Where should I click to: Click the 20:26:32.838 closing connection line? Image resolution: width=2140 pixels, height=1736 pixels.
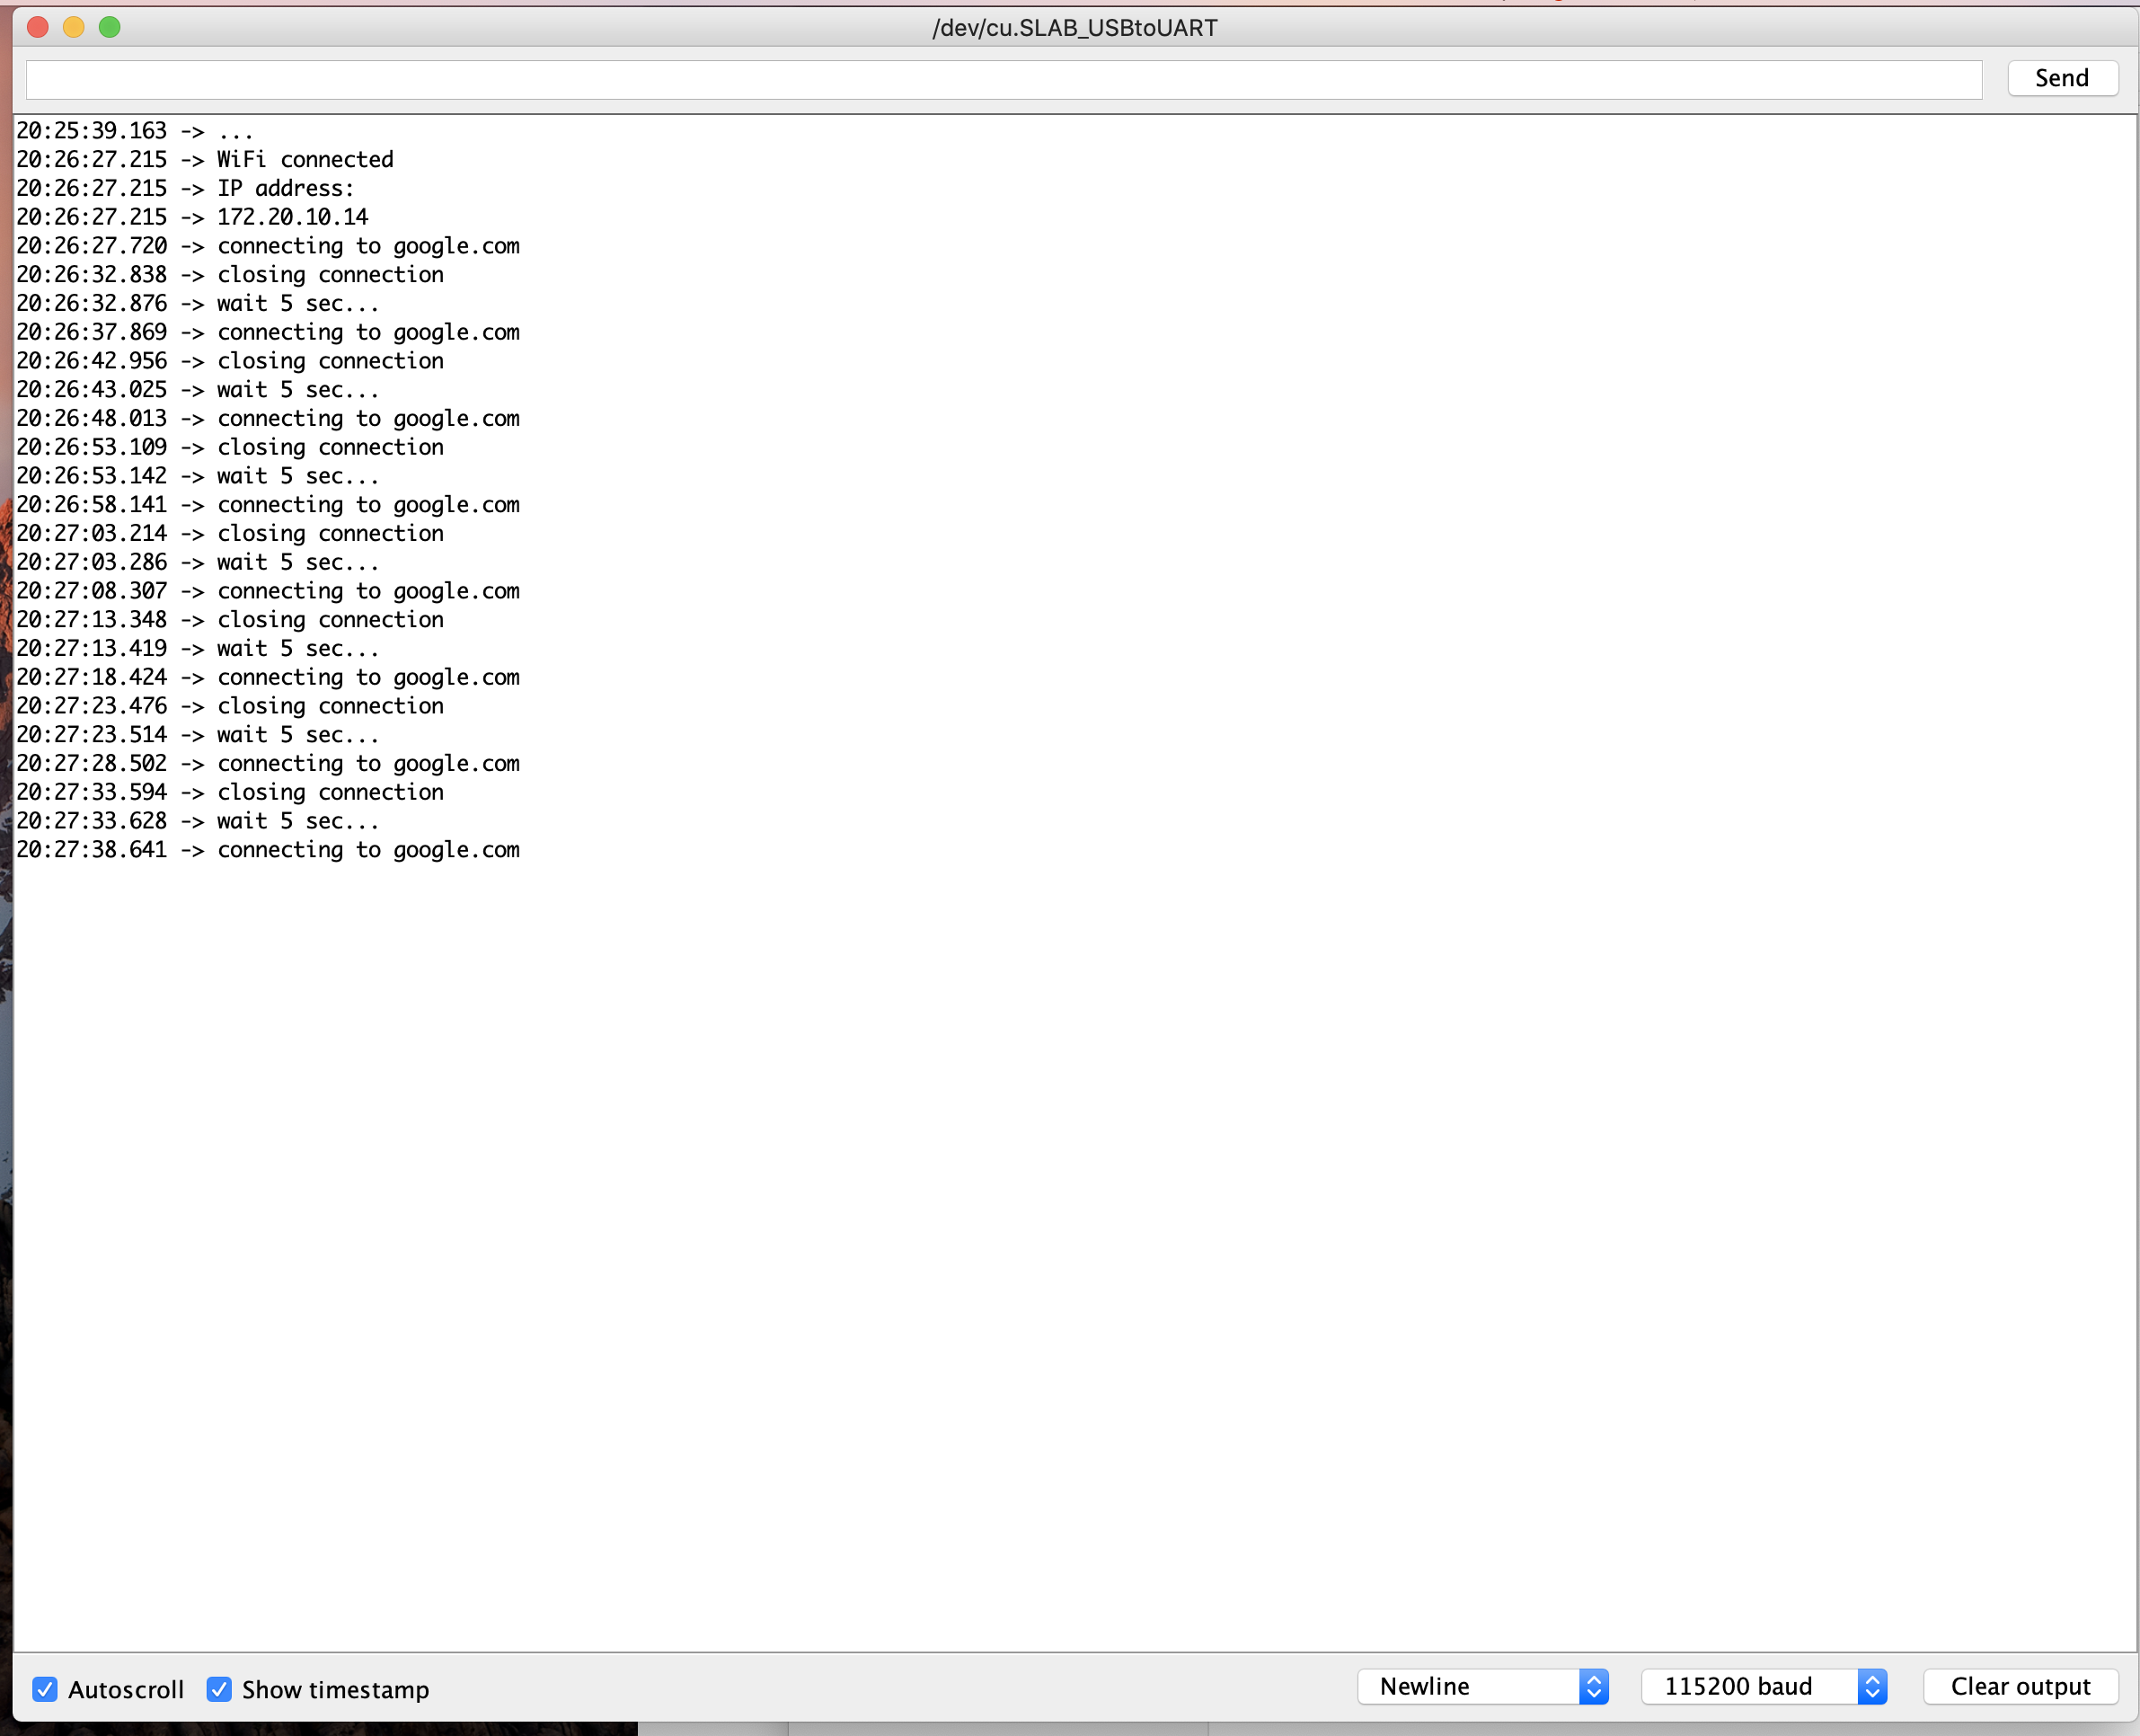pos(230,274)
